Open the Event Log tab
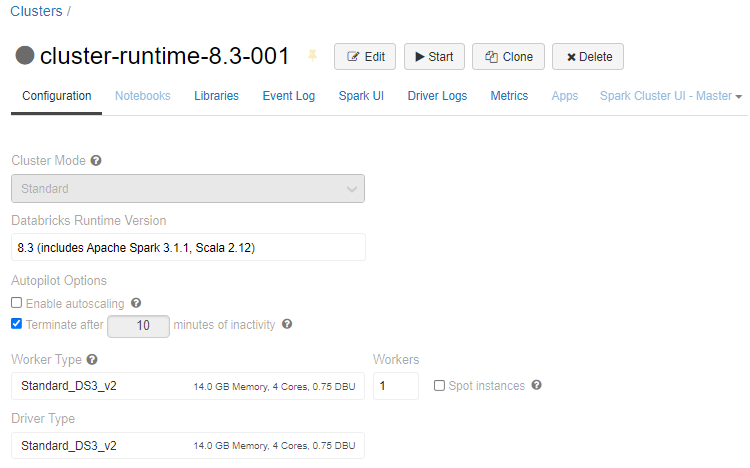This screenshot has width=750, height=468. point(288,96)
